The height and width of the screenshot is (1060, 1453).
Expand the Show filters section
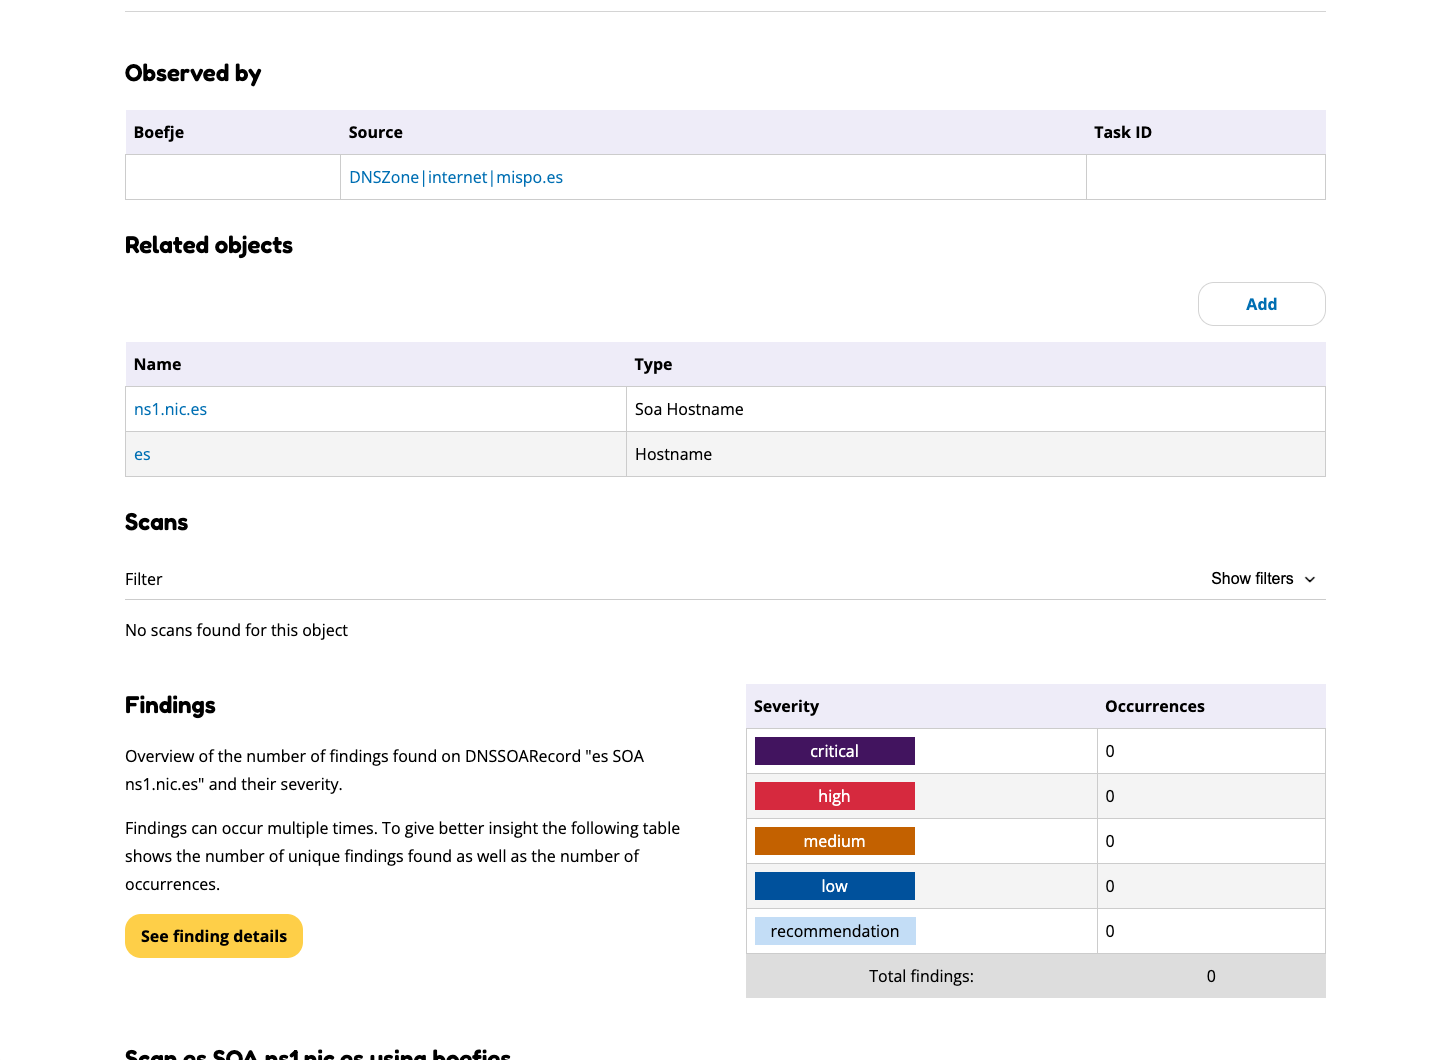[x=1251, y=579]
